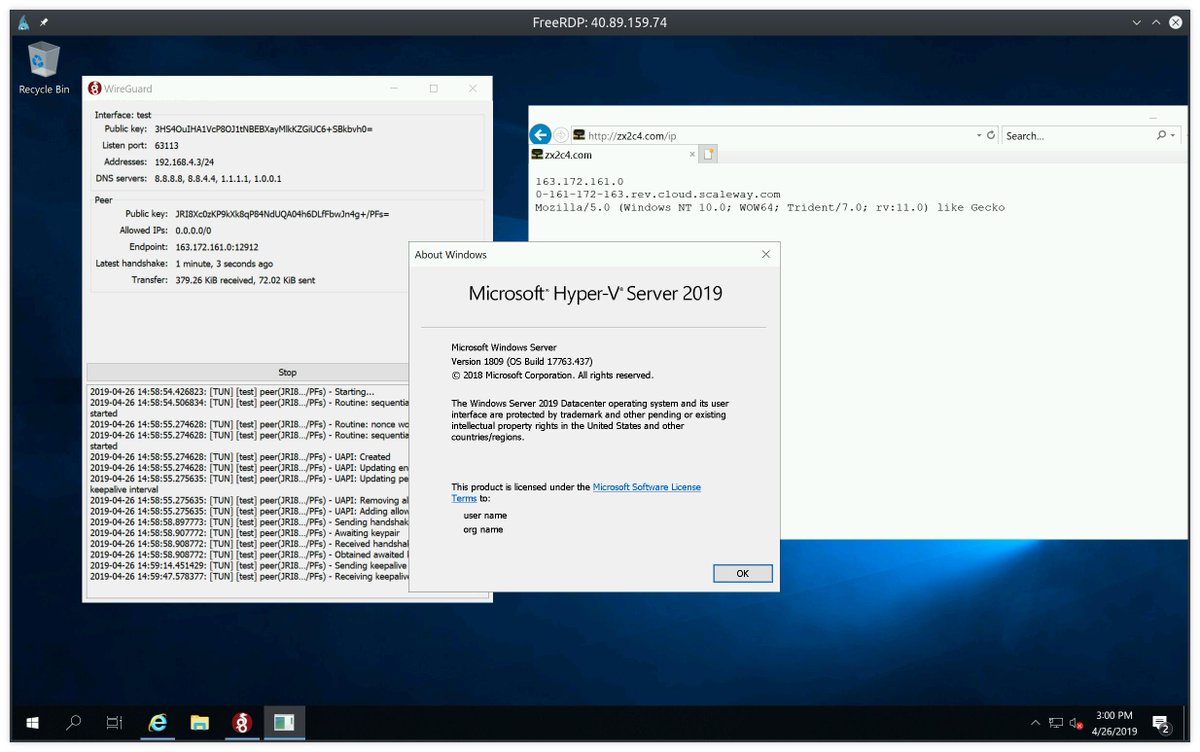This screenshot has height=752, width=1200.
Task: Click the Latest handshake value
Action: click(223, 264)
